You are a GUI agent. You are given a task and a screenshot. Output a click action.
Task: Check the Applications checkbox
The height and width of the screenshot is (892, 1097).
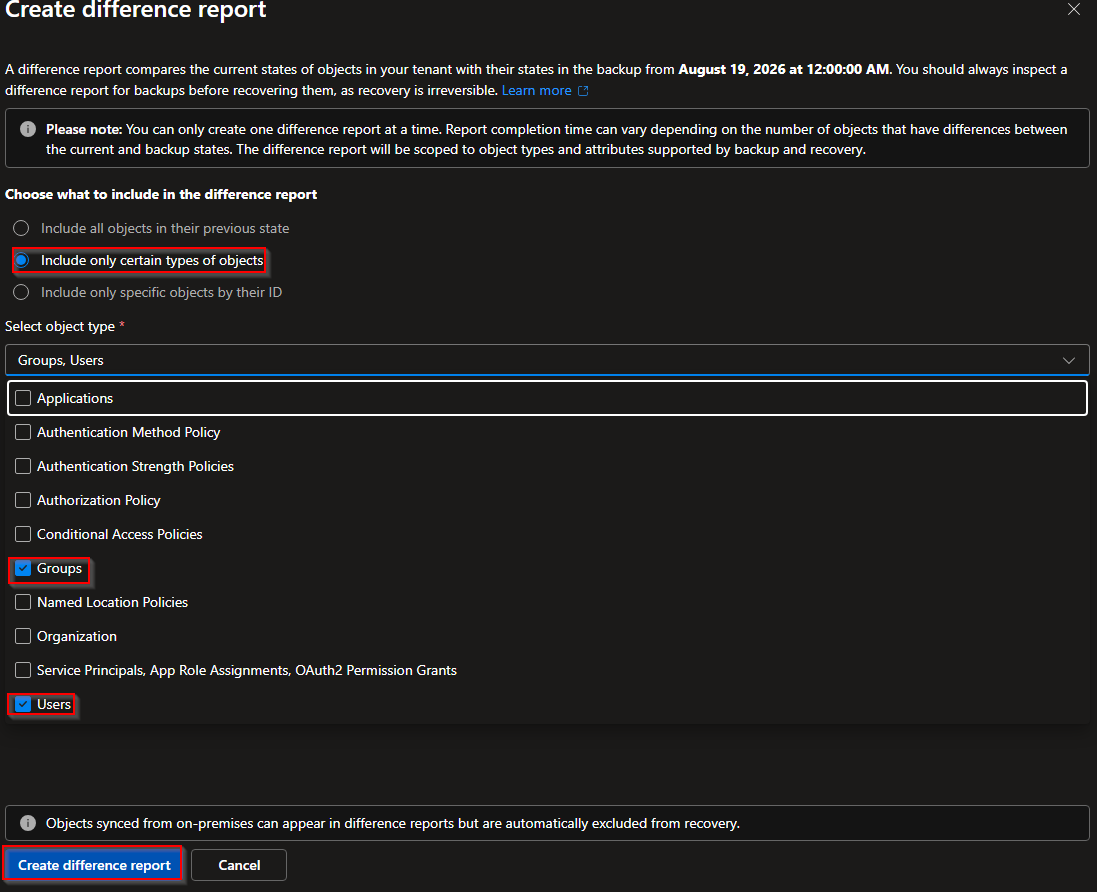point(23,398)
